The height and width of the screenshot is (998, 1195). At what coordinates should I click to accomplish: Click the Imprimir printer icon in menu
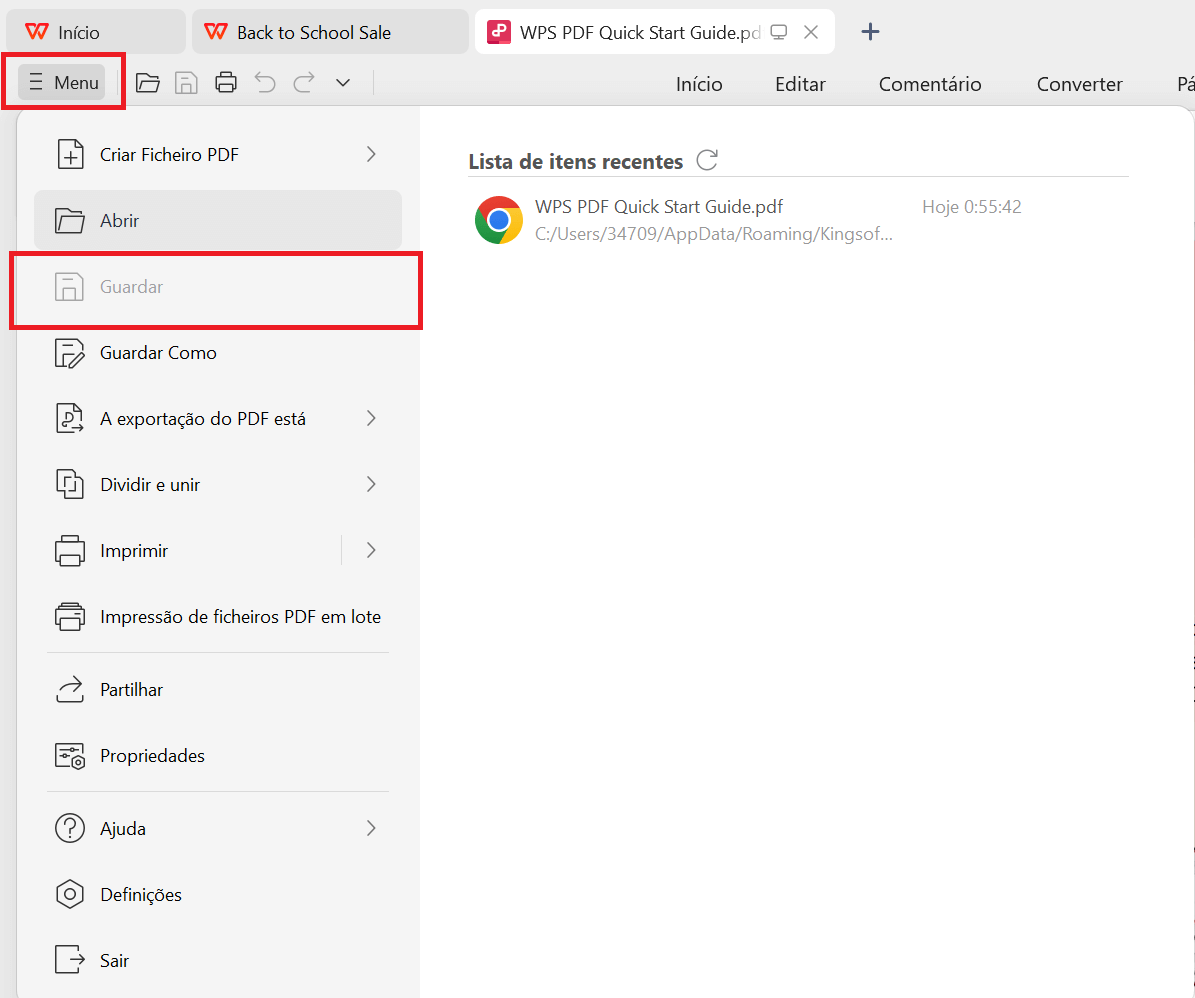pyautogui.click(x=69, y=550)
